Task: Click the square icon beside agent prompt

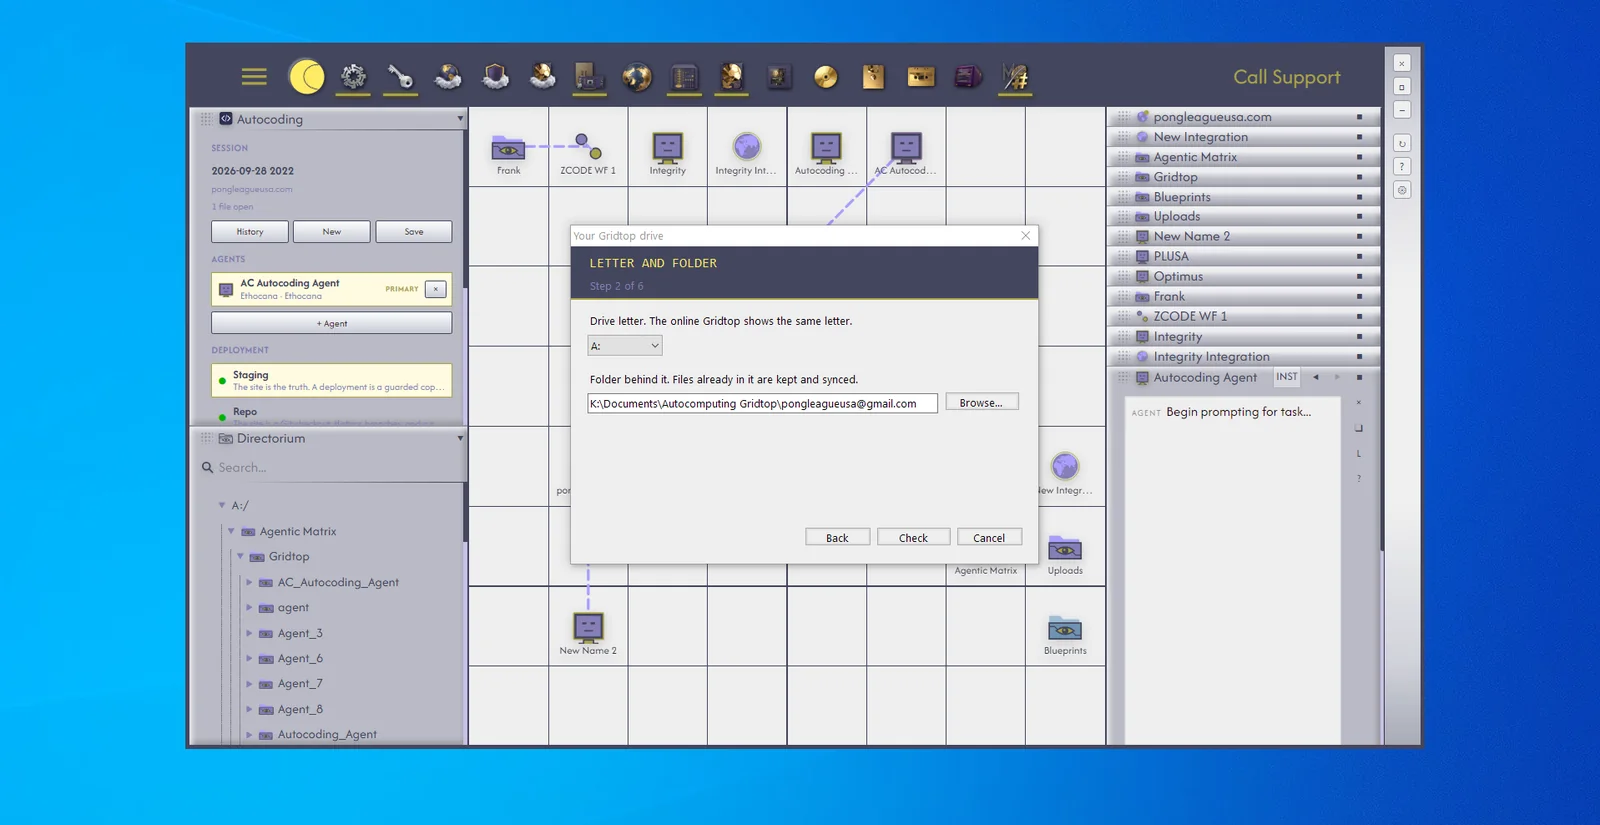Action: 1359,428
